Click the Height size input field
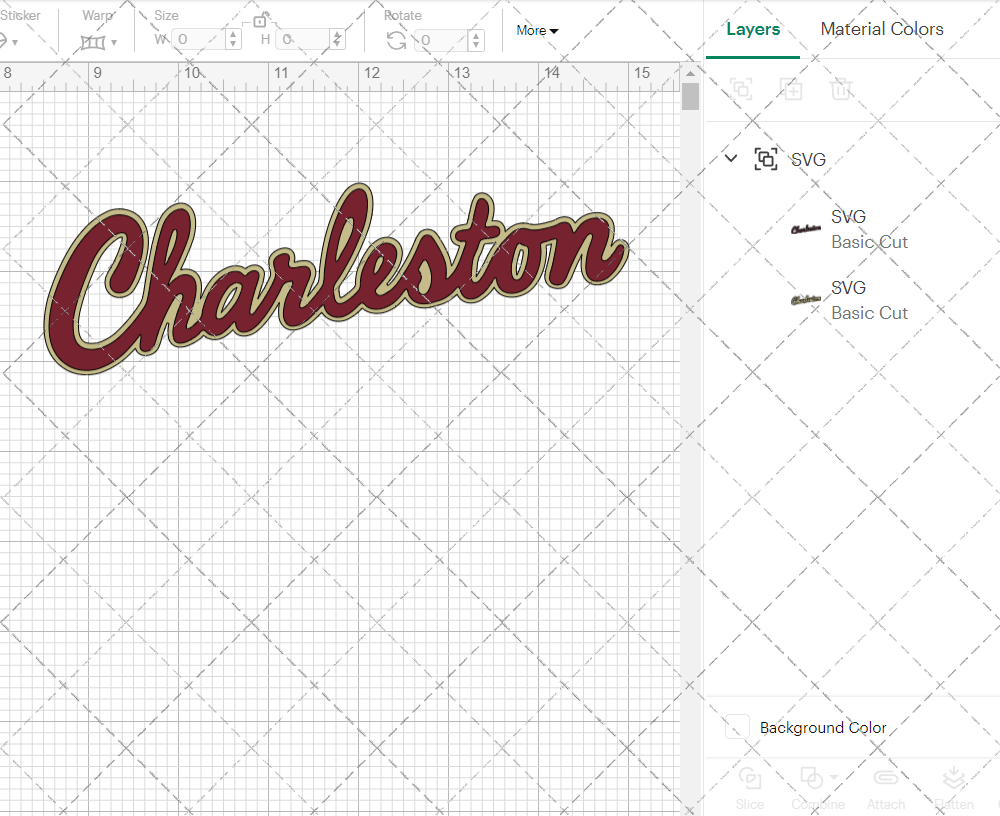 (304, 40)
